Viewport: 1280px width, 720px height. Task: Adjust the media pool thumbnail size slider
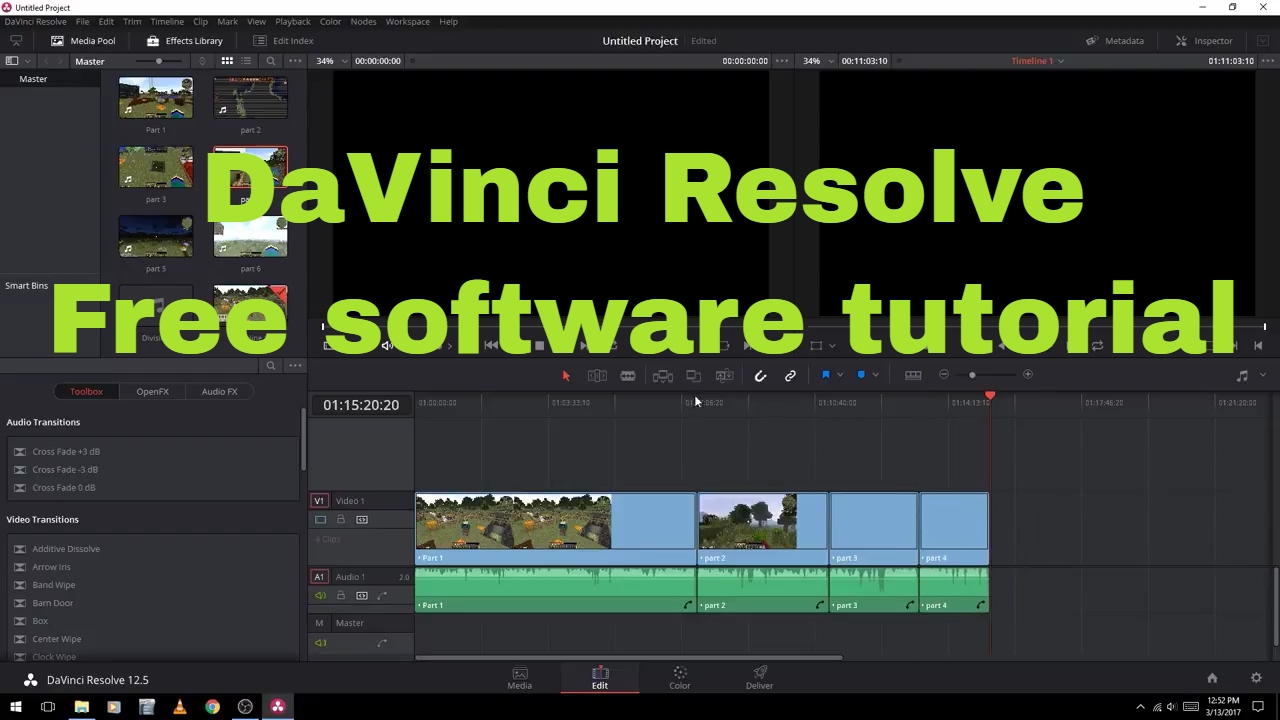tap(158, 61)
